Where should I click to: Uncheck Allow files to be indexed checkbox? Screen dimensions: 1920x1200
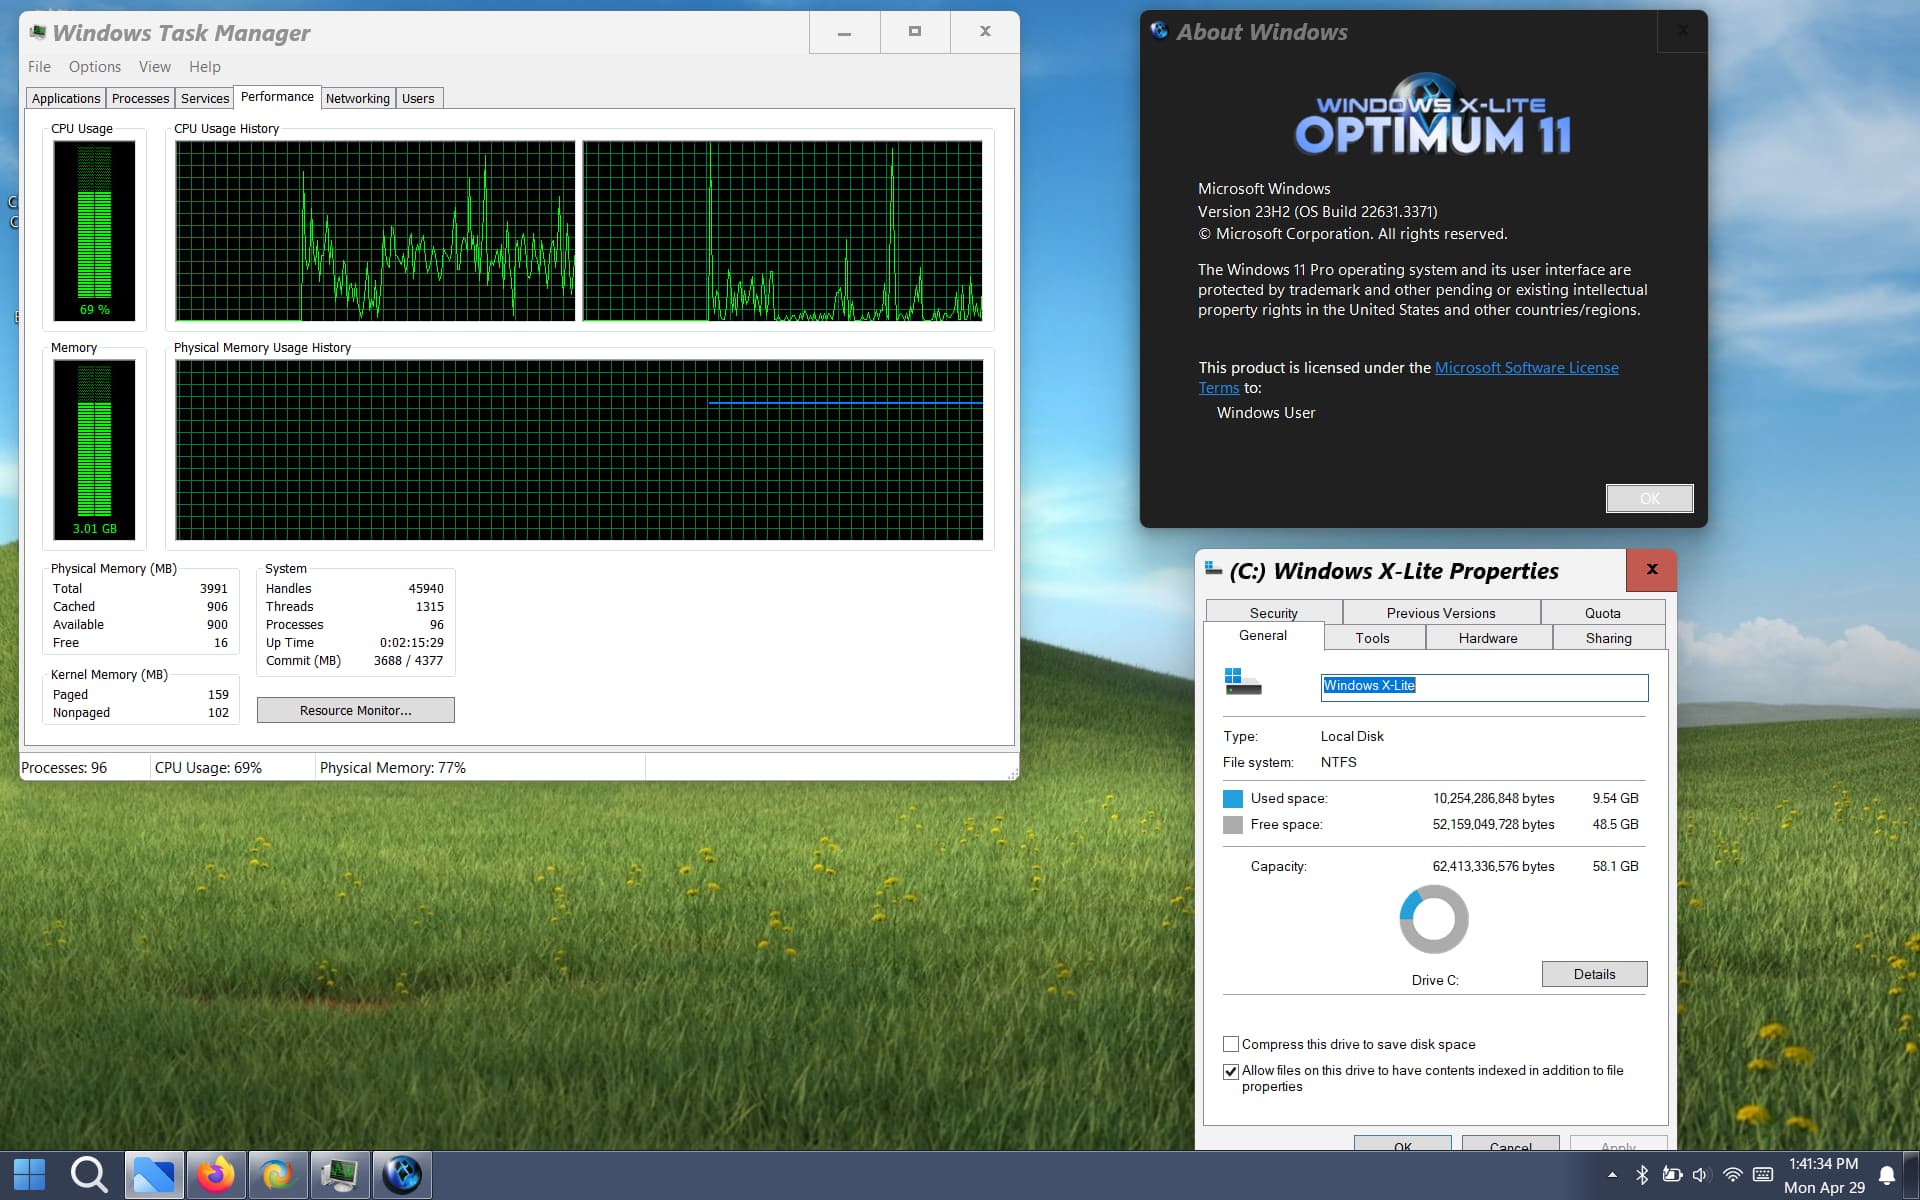(1231, 1071)
